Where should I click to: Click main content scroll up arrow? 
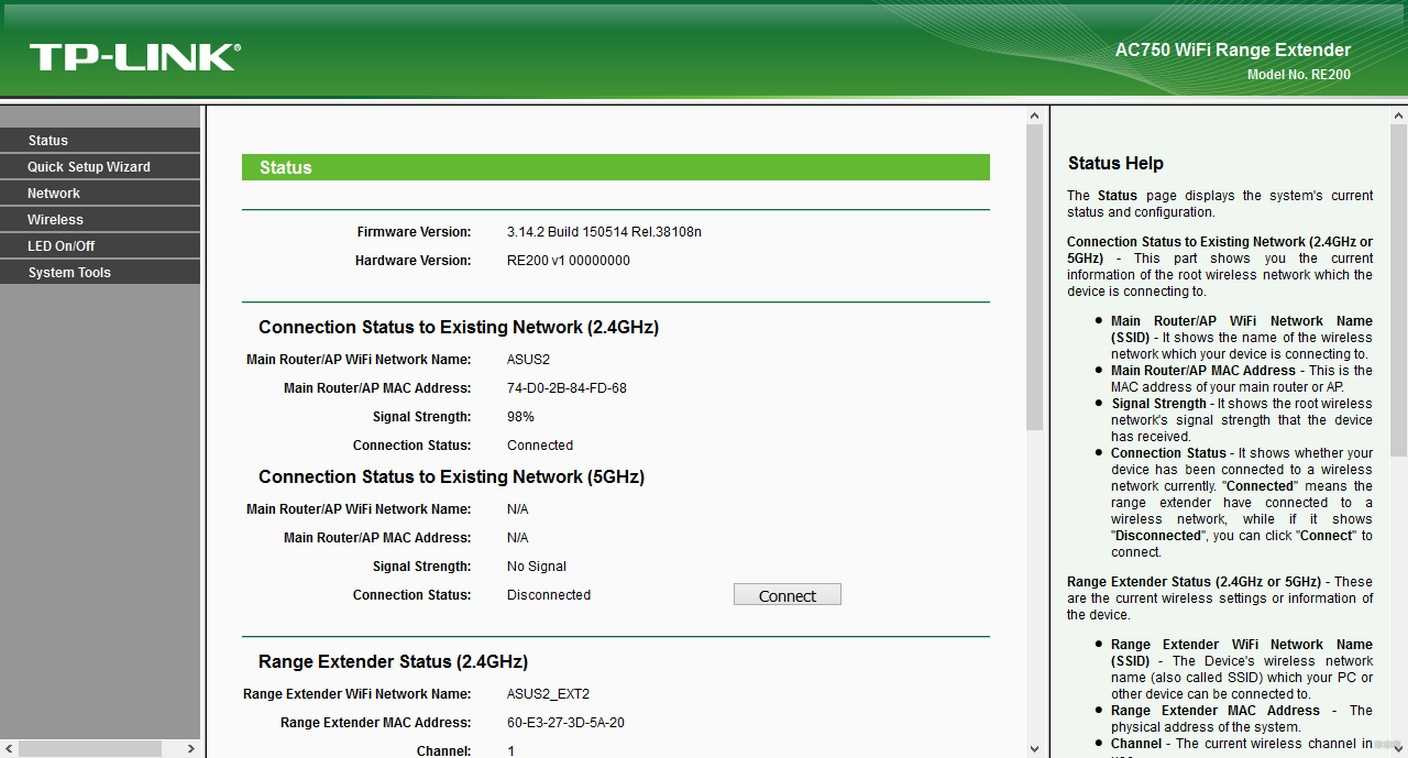[1035, 117]
